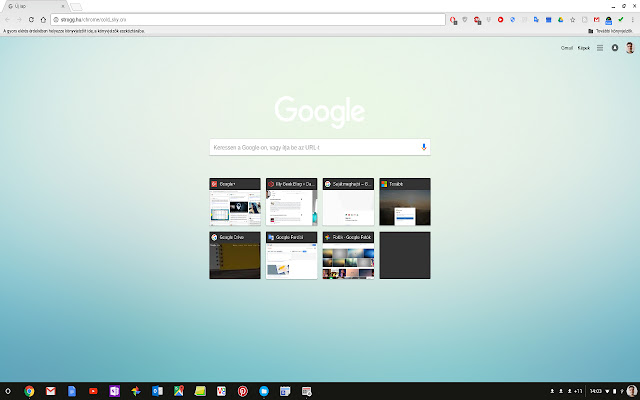Open the Chrome OS launcher circle
This screenshot has height=400, width=640.
8,391
